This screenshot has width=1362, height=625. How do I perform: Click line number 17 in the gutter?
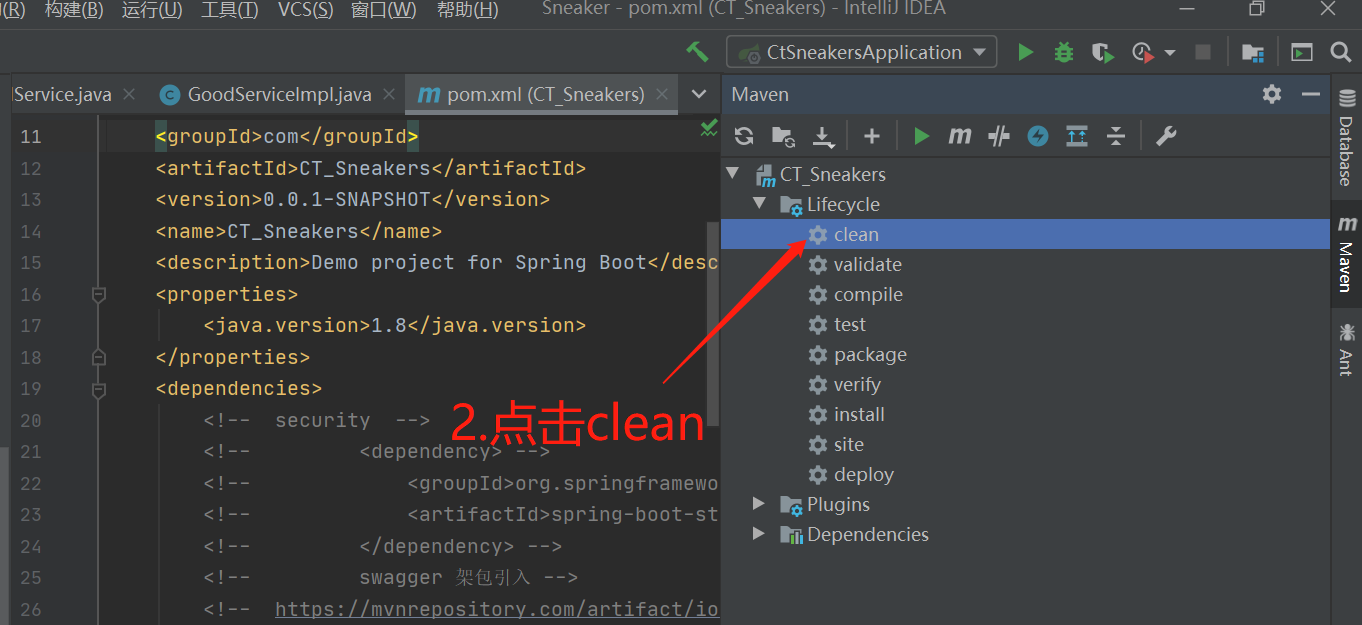(31, 325)
